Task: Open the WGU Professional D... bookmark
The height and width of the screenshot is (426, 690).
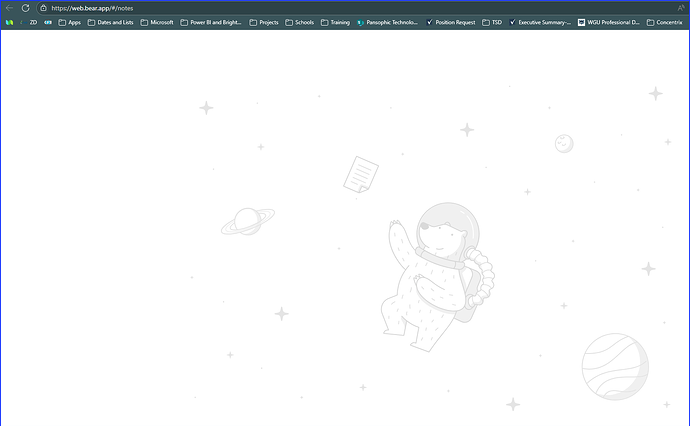Action: (x=609, y=22)
